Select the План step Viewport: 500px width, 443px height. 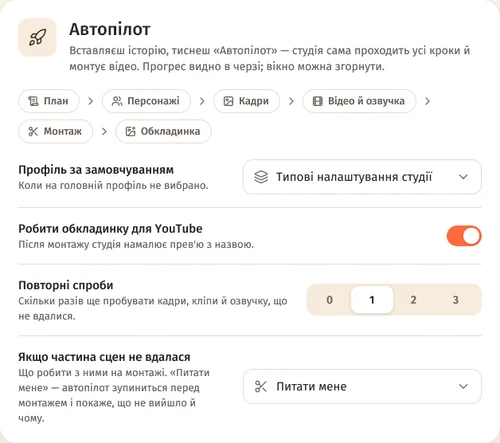[49, 101]
